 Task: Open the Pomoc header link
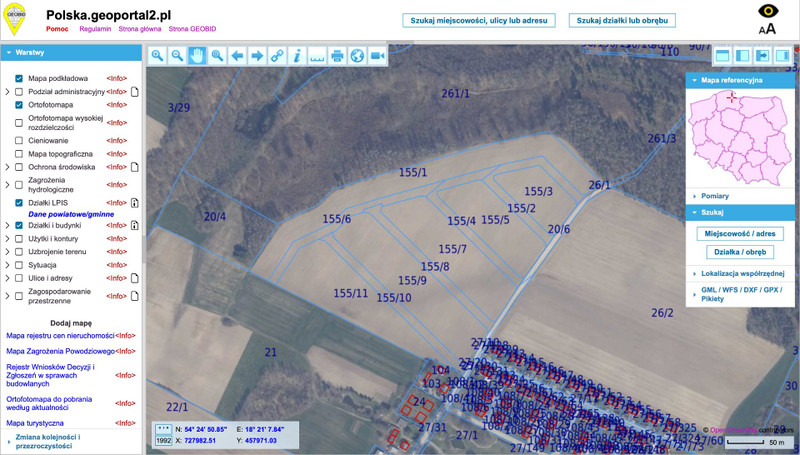point(57,30)
